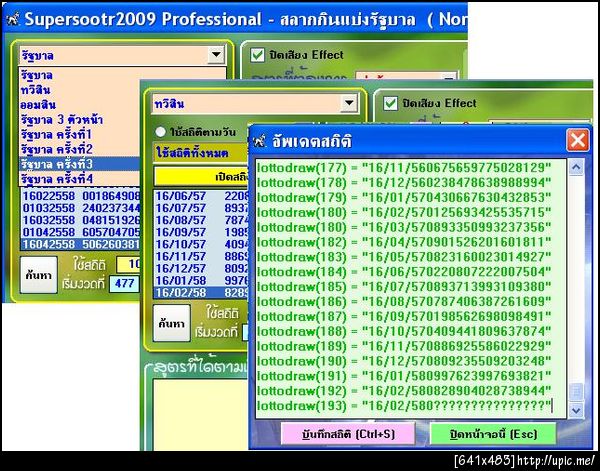Click the lottodraw(182) line in the editor
This screenshot has height=471, width=600.
coord(404,242)
